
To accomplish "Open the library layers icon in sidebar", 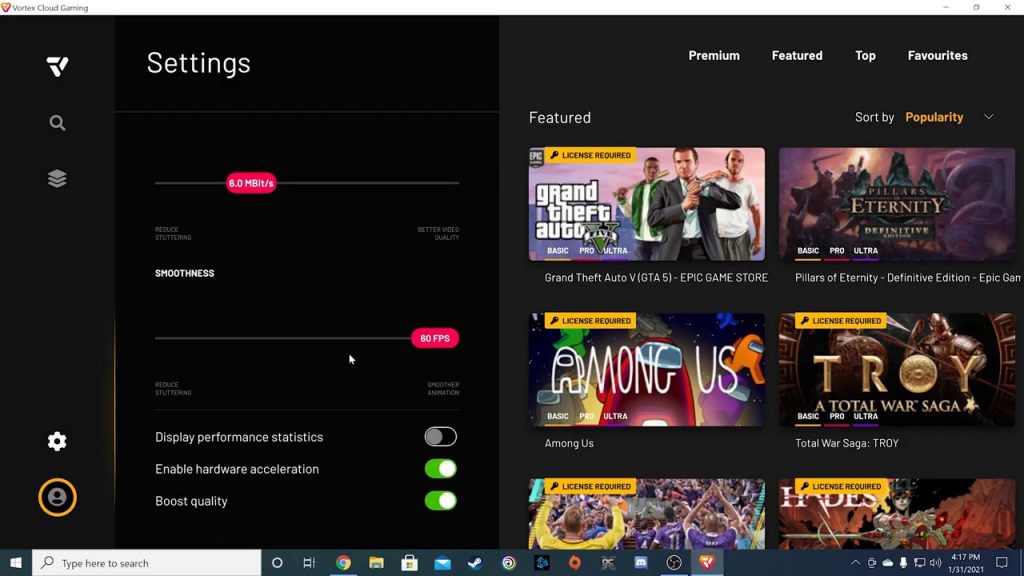I will [57, 178].
